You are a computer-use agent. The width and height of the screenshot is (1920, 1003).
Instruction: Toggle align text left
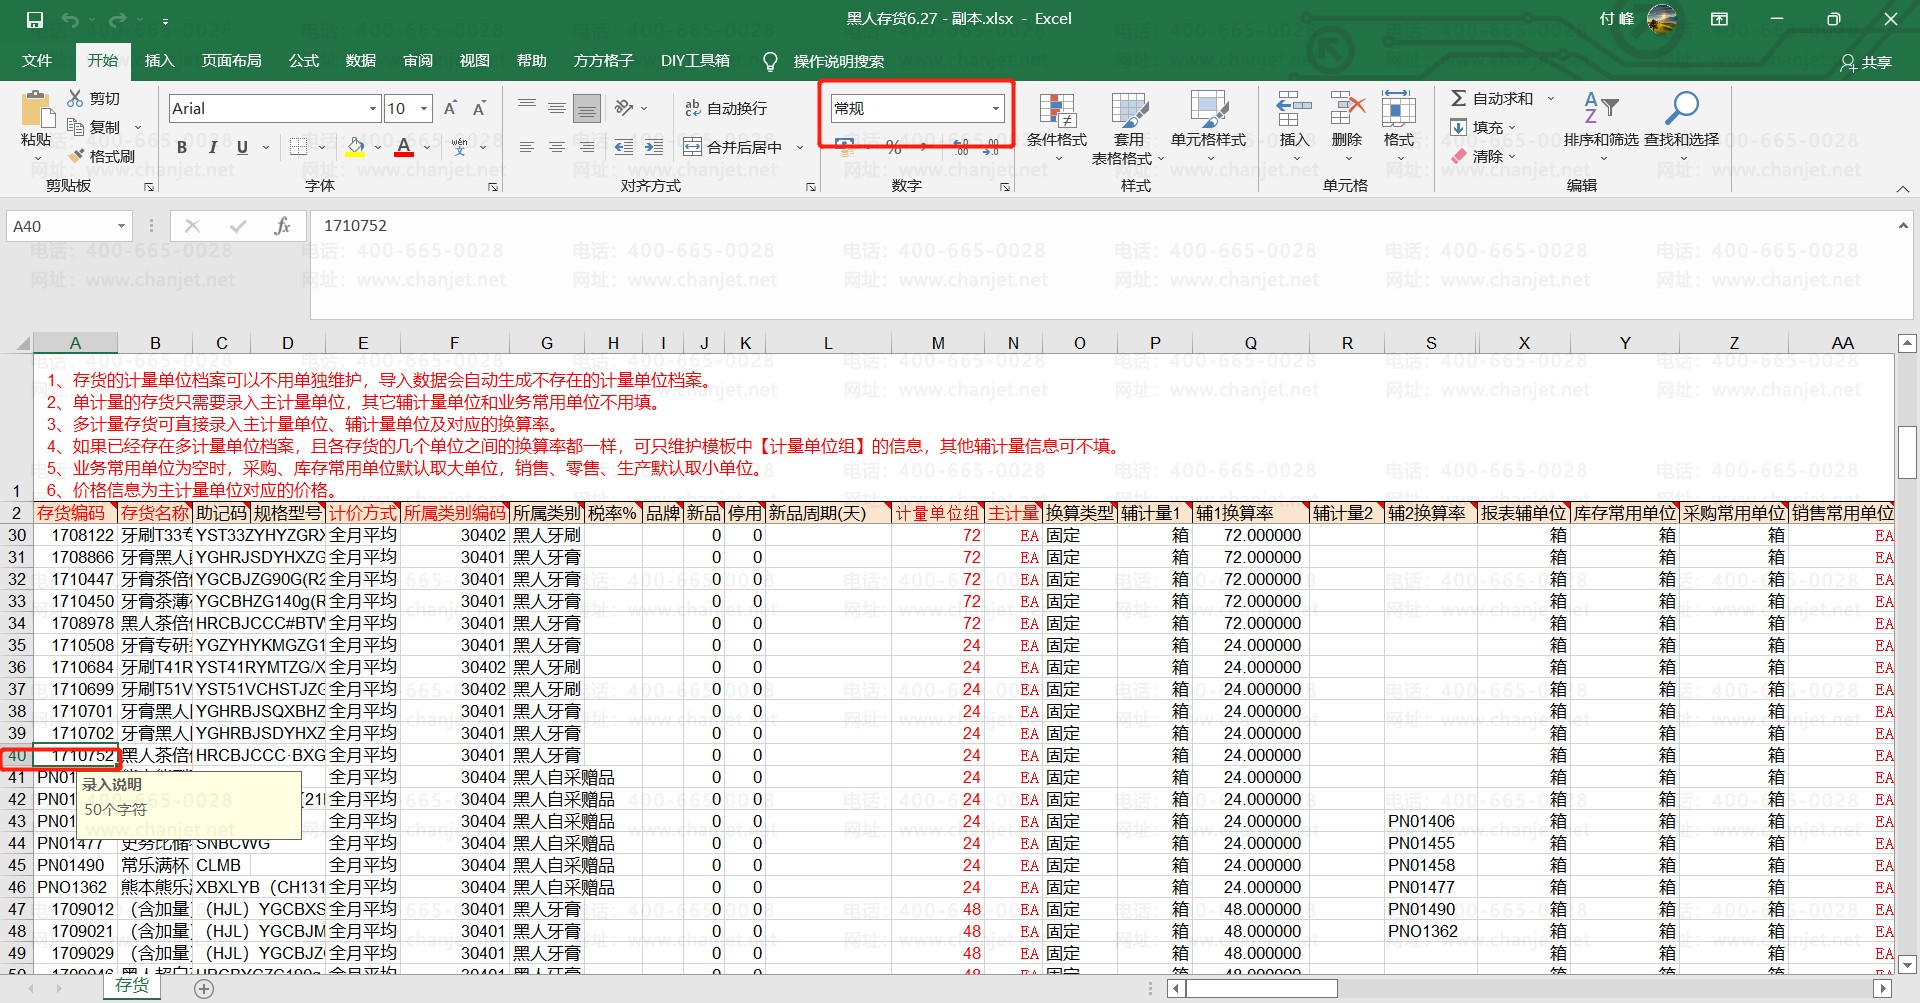coord(527,147)
